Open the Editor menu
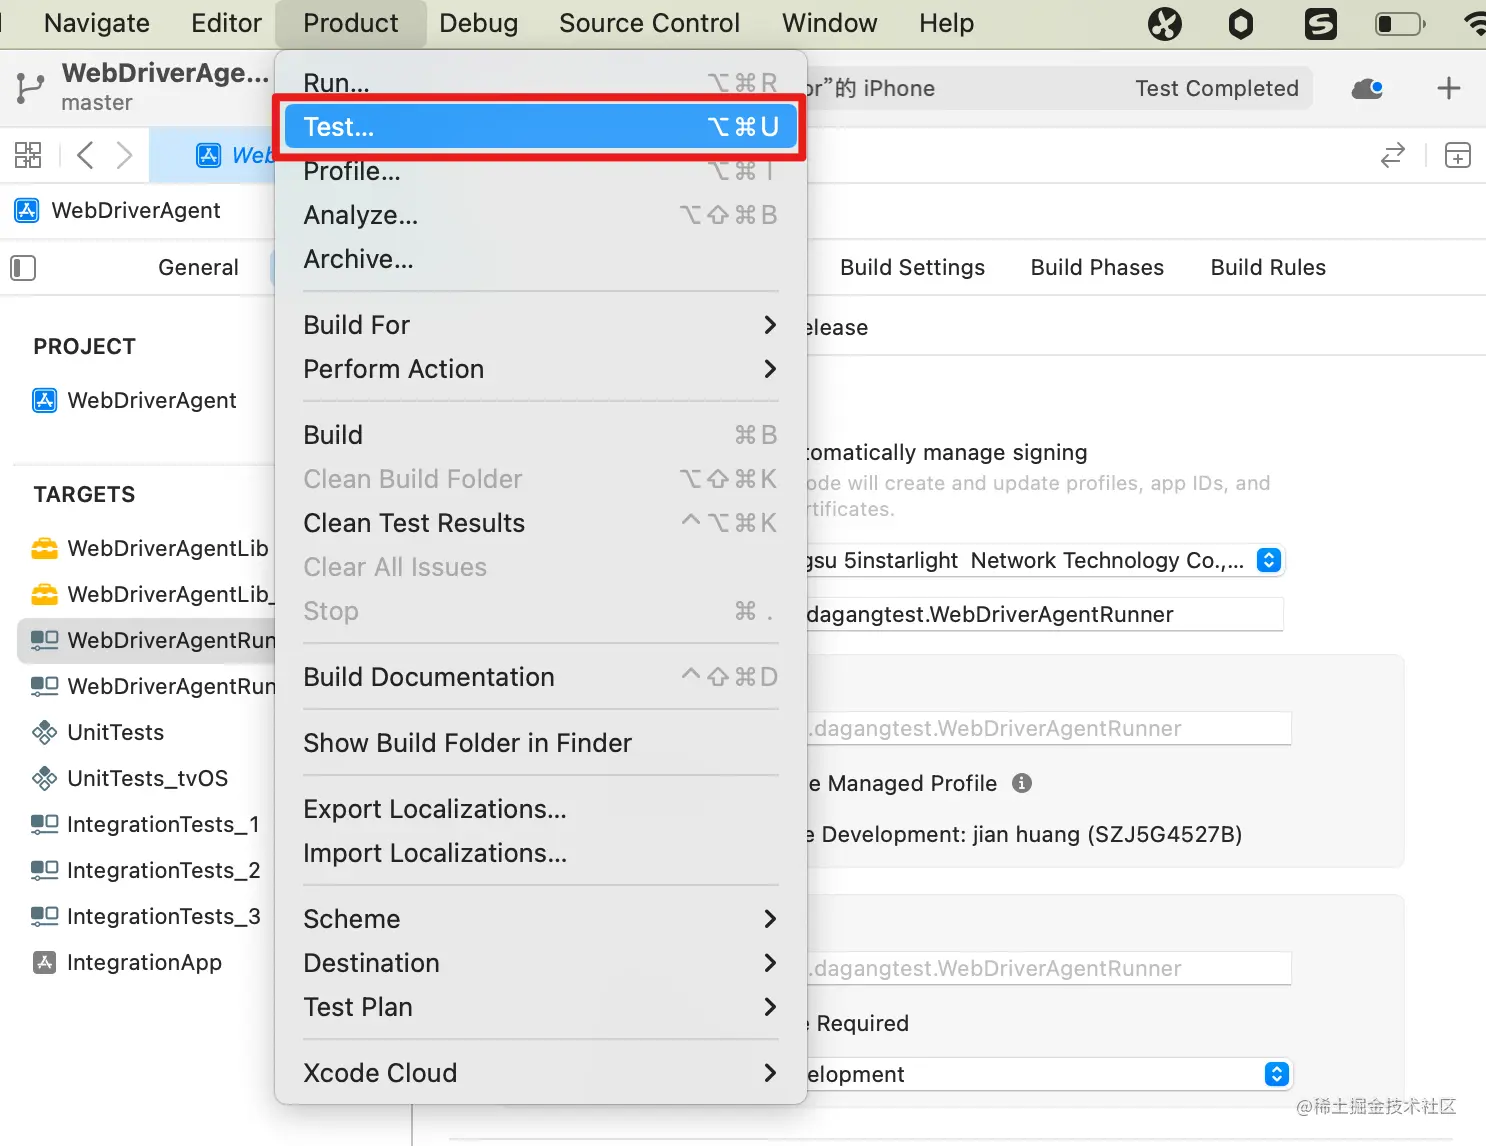Image resolution: width=1486 pixels, height=1146 pixels. click(x=226, y=23)
